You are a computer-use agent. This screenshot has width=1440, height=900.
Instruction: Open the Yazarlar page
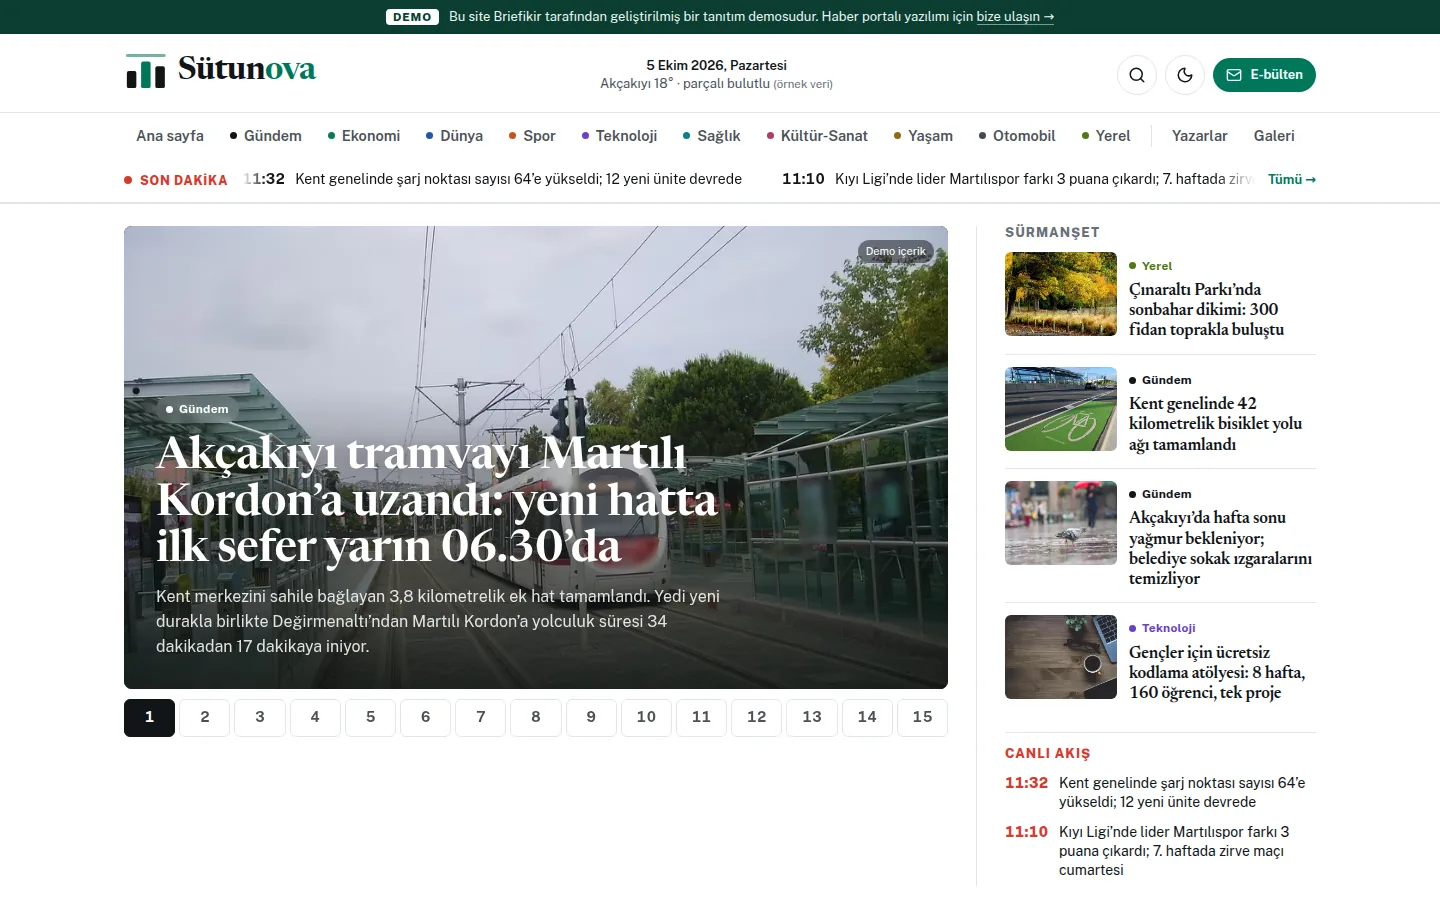(1199, 136)
